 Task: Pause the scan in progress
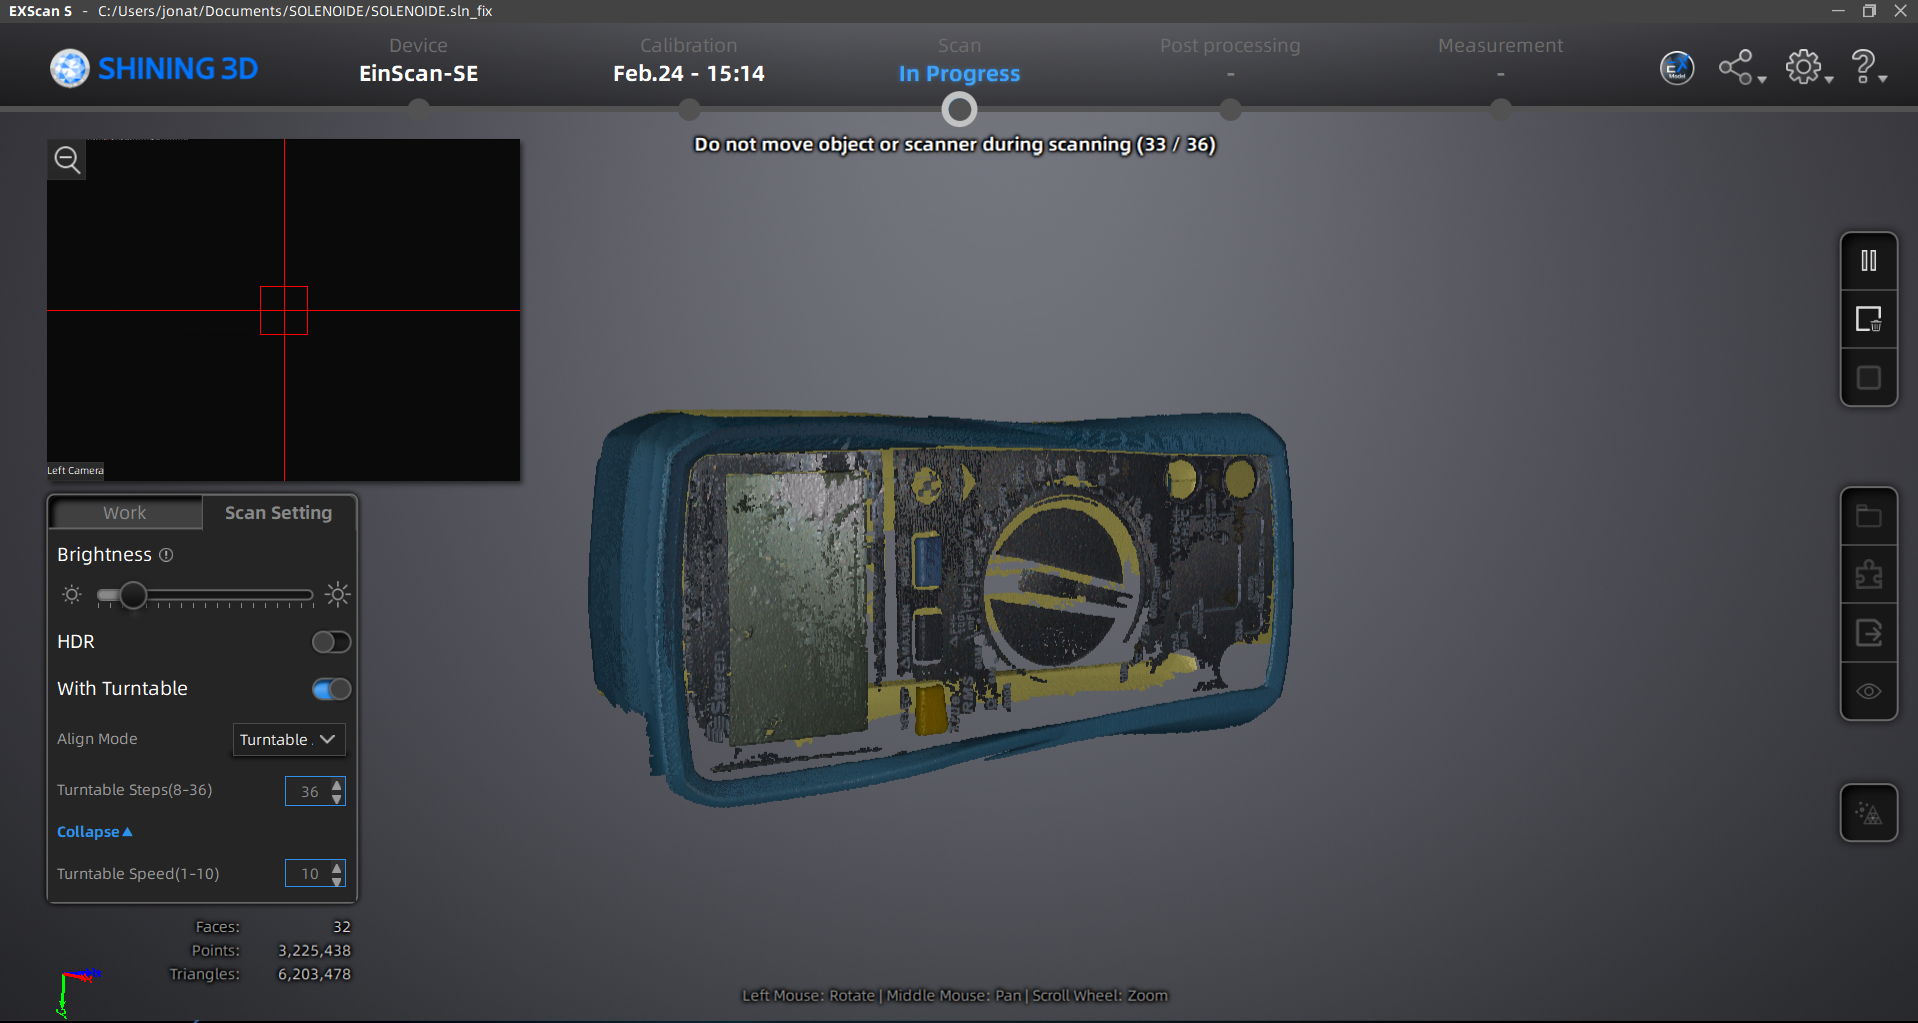(x=1868, y=261)
